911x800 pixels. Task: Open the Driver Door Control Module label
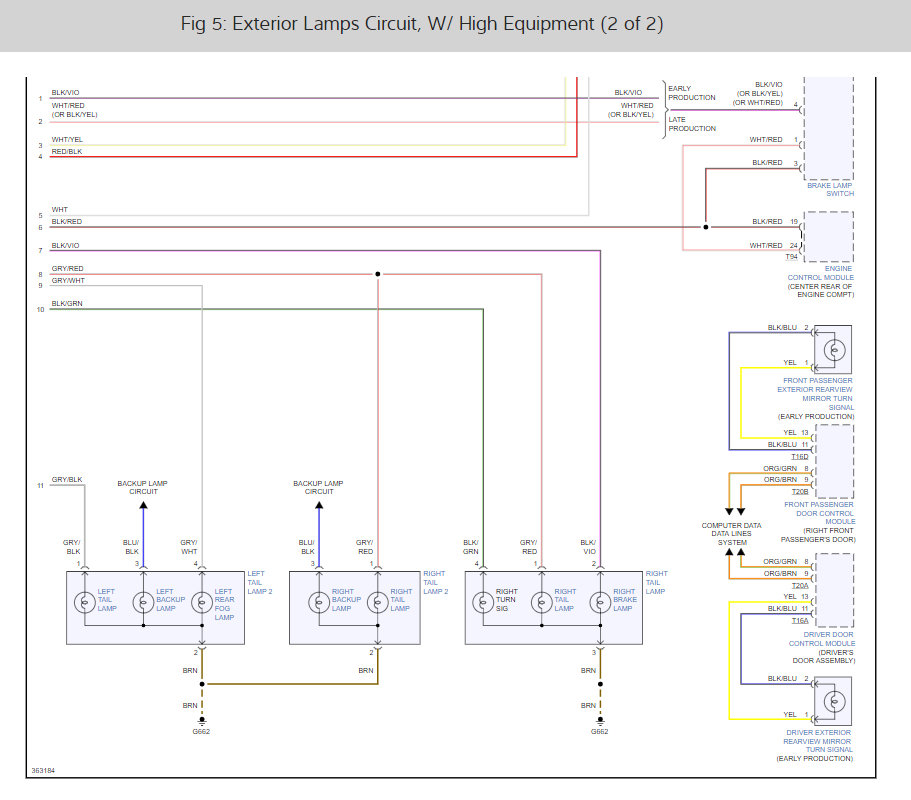click(x=822, y=639)
